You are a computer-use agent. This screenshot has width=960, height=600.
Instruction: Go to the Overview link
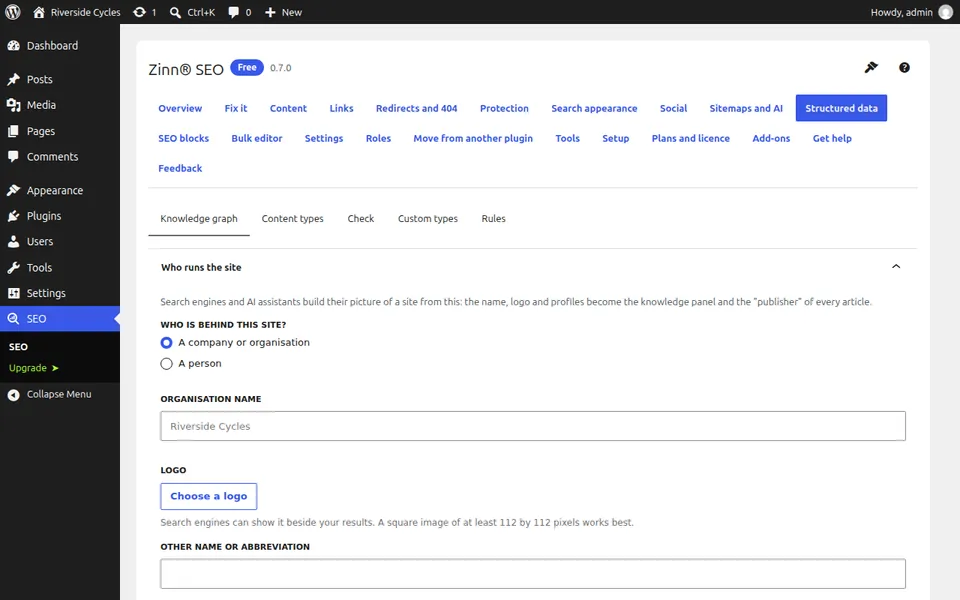click(x=180, y=108)
